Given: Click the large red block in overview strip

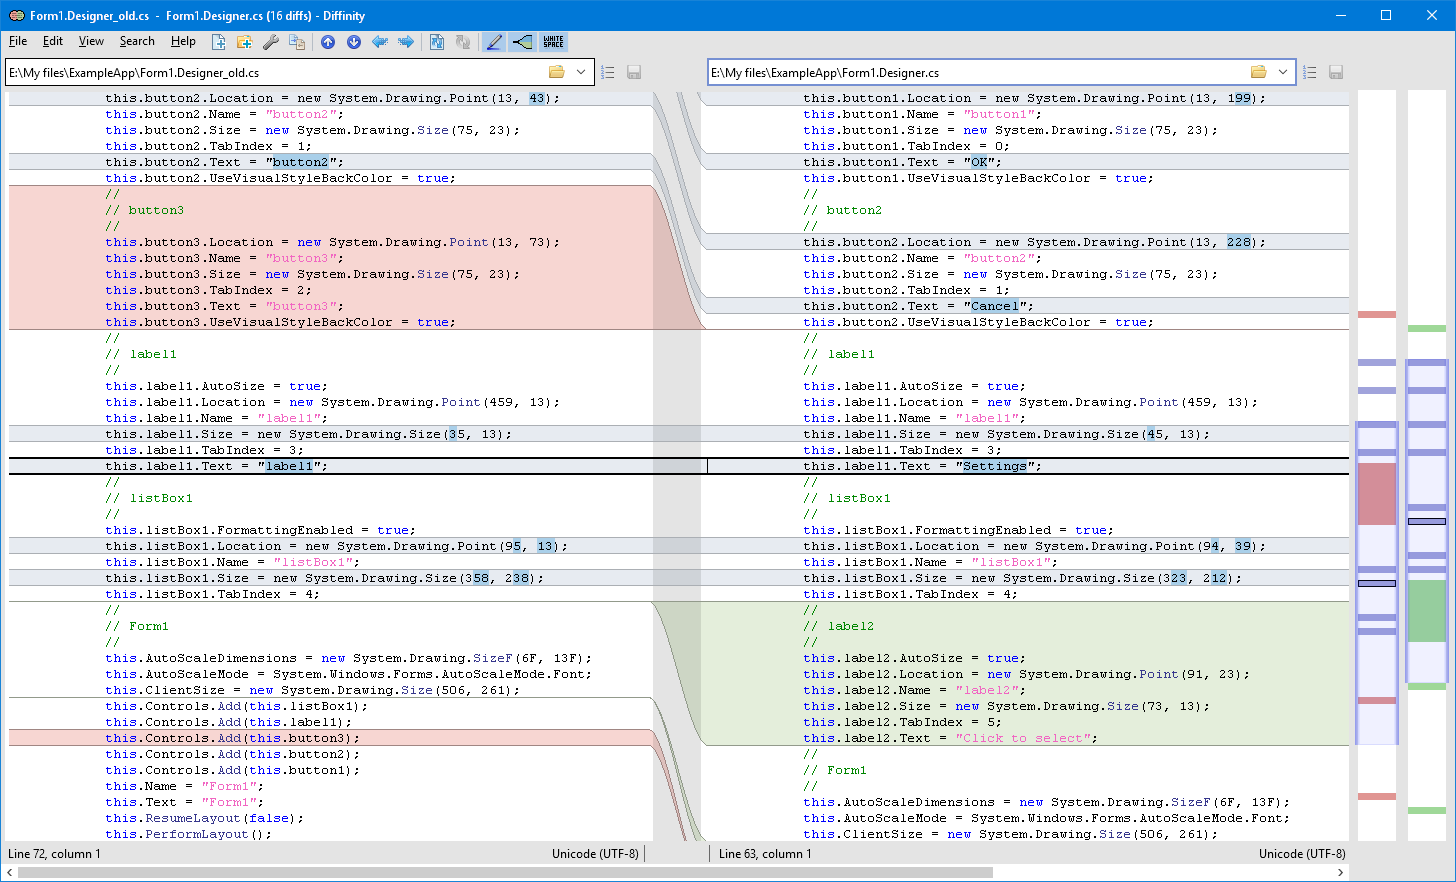Looking at the screenshot, I should [x=1376, y=493].
